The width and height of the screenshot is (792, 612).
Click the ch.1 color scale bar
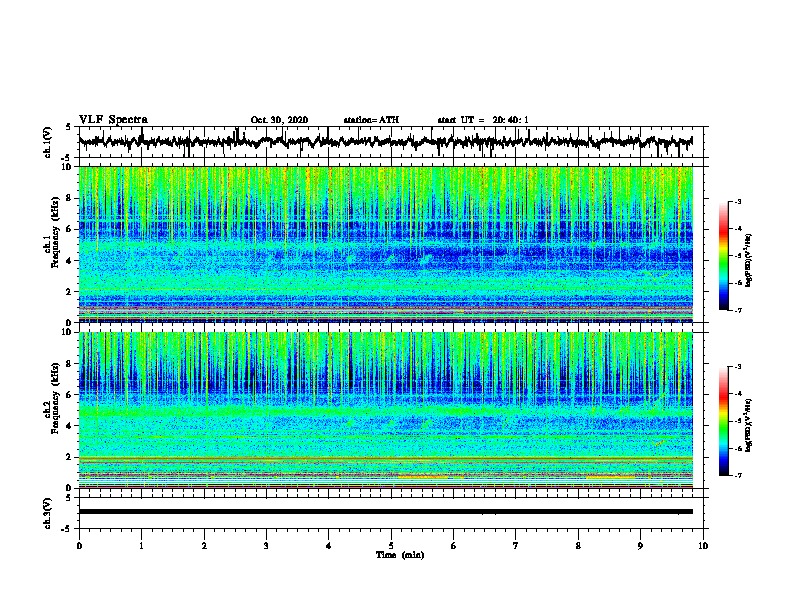(x=723, y=256)
